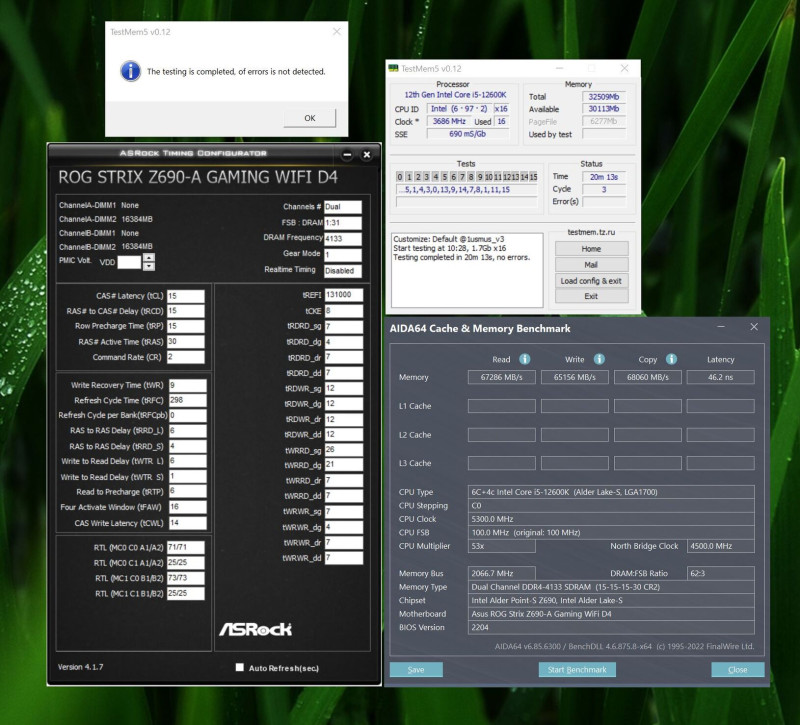Click the FSB : DRAM ratio field

click(x=343, y=222)
